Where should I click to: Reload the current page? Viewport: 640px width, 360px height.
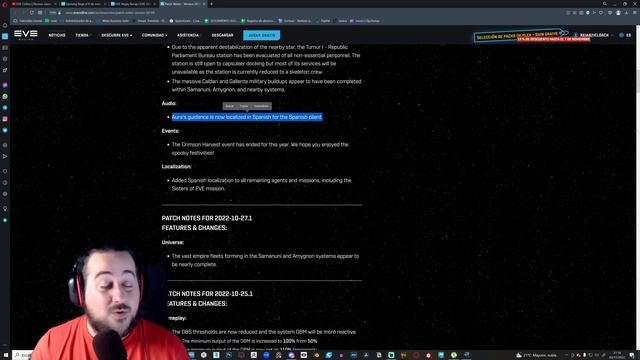(x=31, y=13)
